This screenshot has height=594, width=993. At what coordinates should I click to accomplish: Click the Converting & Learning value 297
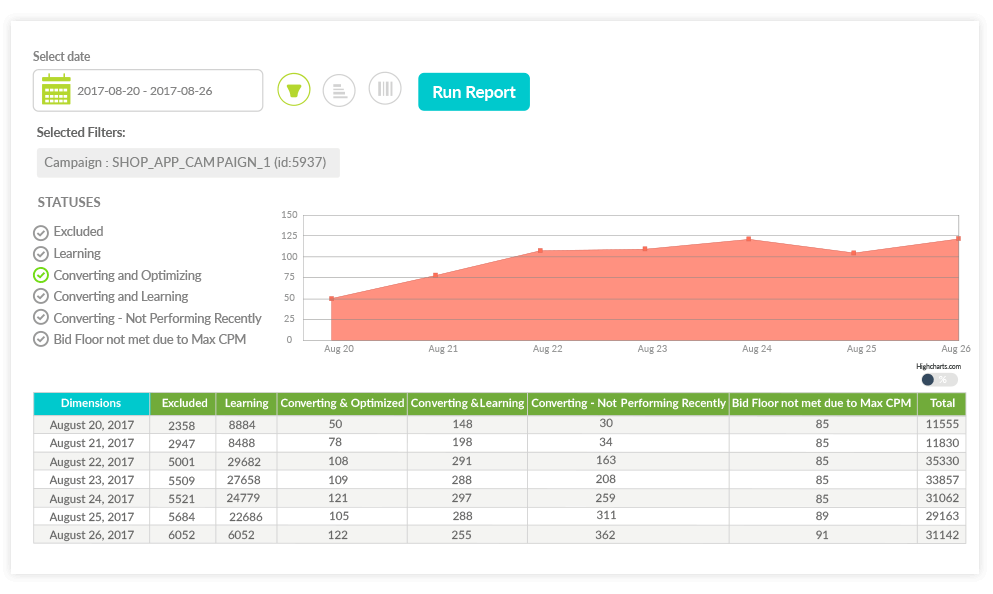coord(462,498)
